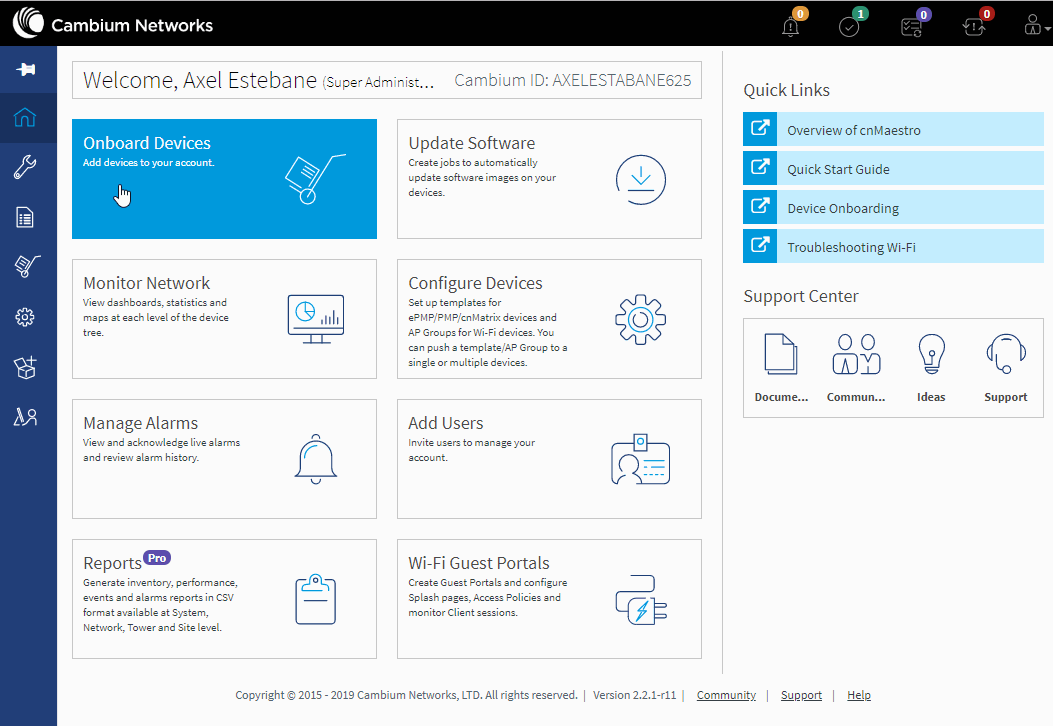Open the reports list icon in the sidebar
1053x726 pixels.
click(x=26, y=218)
